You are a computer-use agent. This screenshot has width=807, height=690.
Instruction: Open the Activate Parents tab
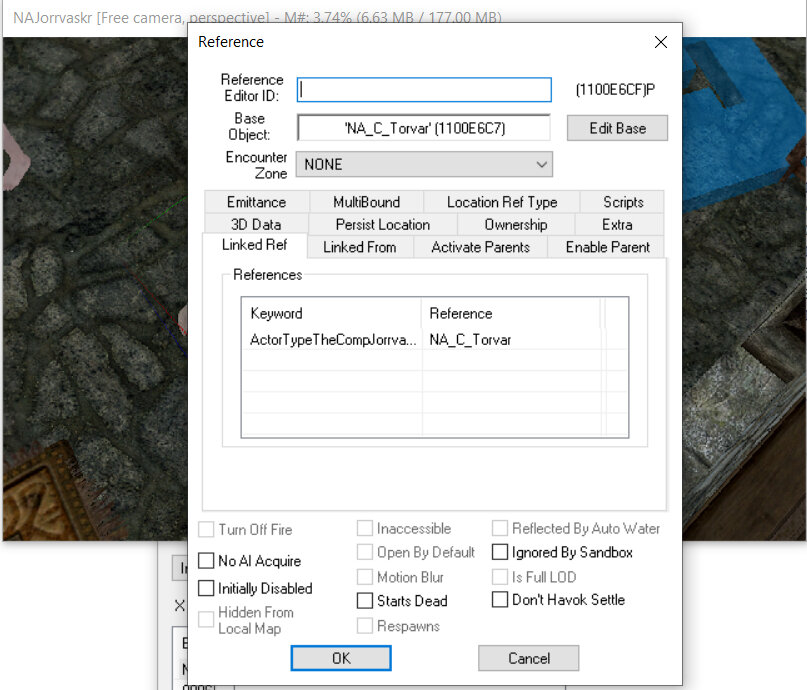click(480, 247)
